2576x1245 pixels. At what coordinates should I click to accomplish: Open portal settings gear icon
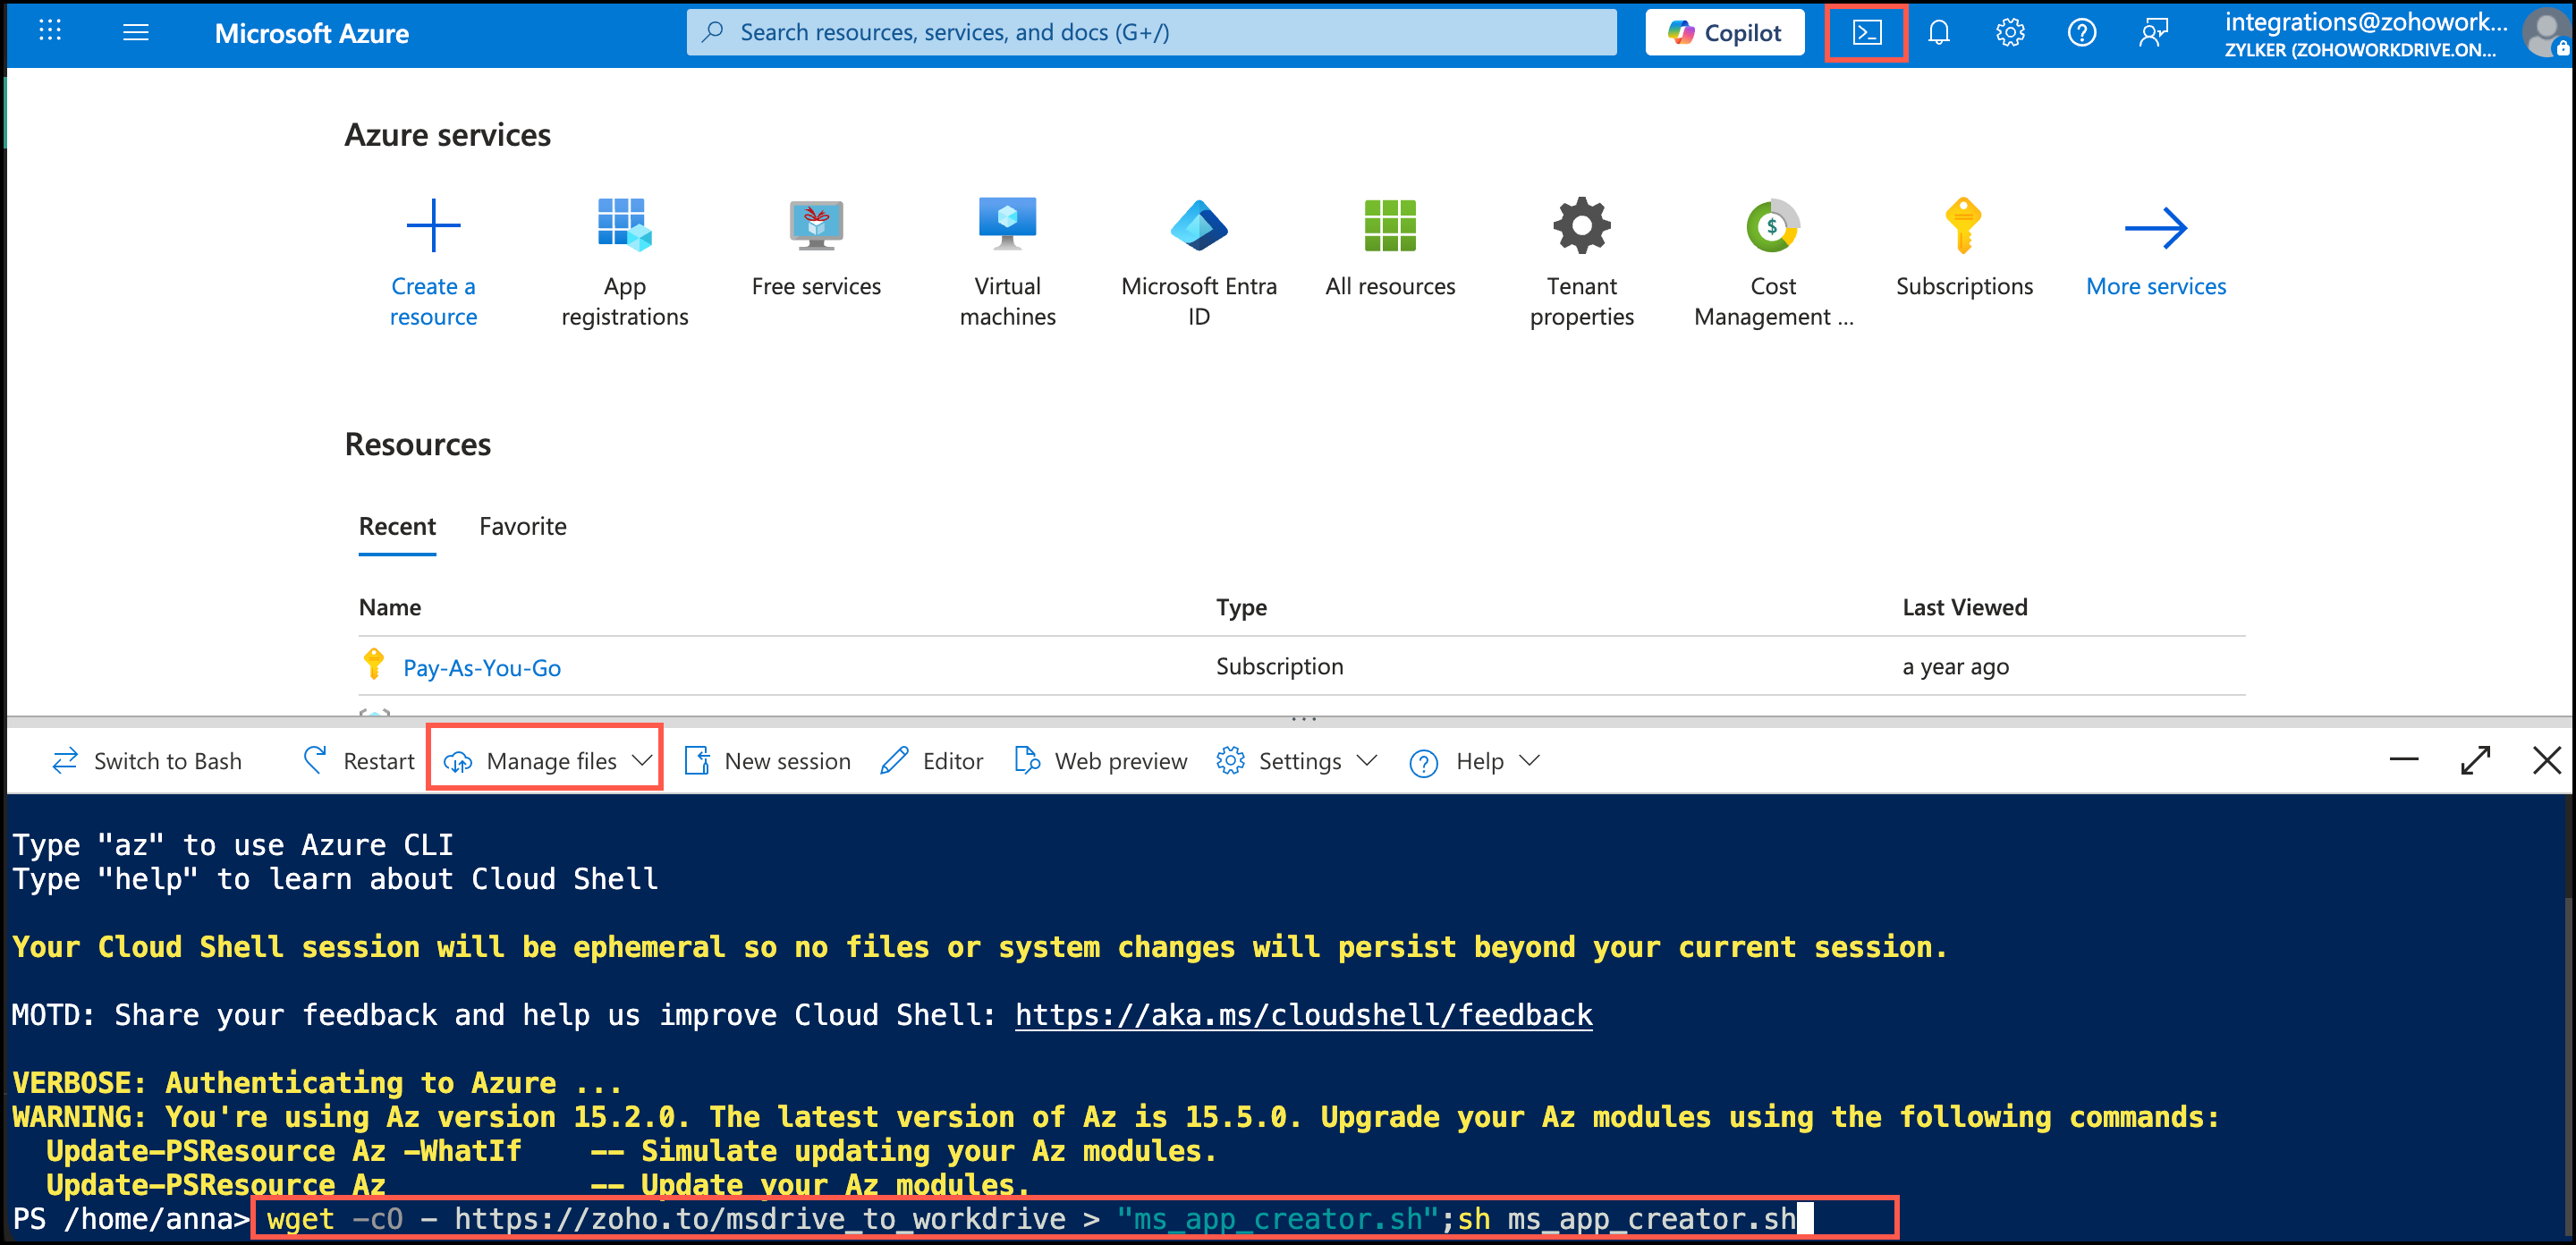point(2010,33)
